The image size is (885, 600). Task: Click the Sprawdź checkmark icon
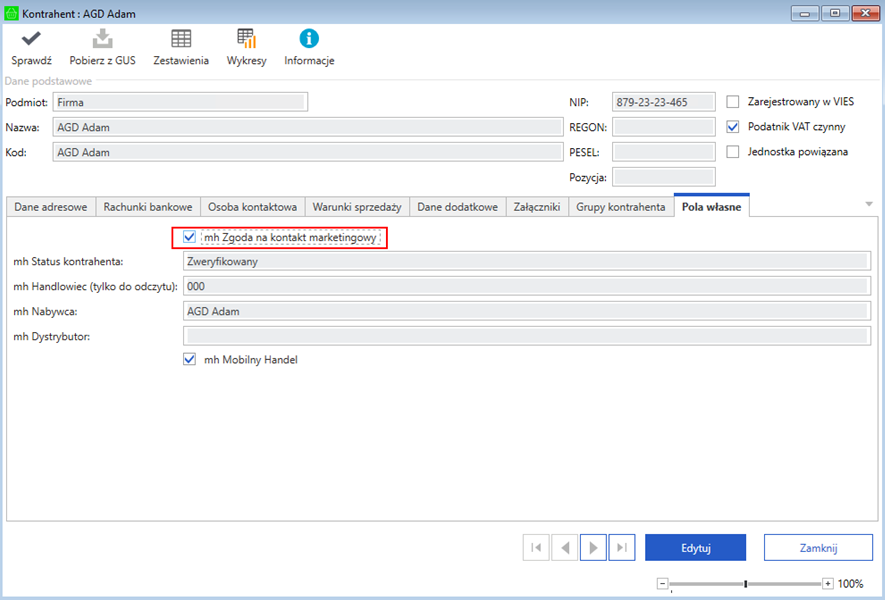[x=31, y=39]
